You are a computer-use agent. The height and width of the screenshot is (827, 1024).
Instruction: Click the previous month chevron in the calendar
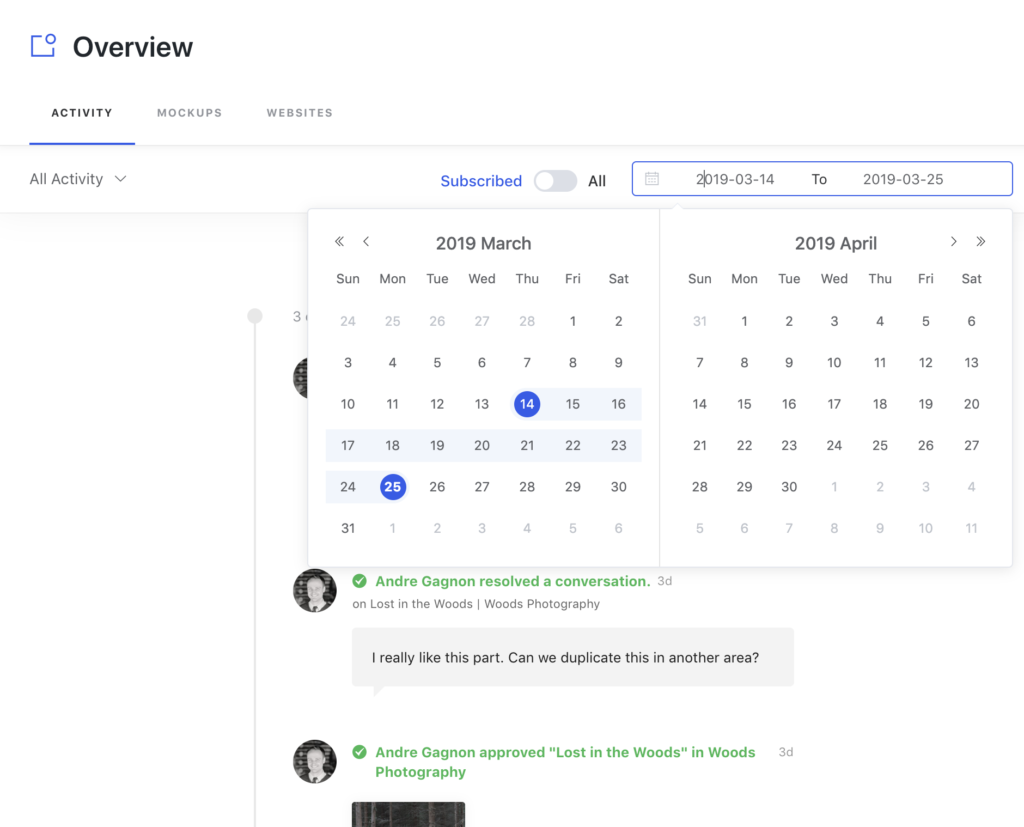point(366,241)
